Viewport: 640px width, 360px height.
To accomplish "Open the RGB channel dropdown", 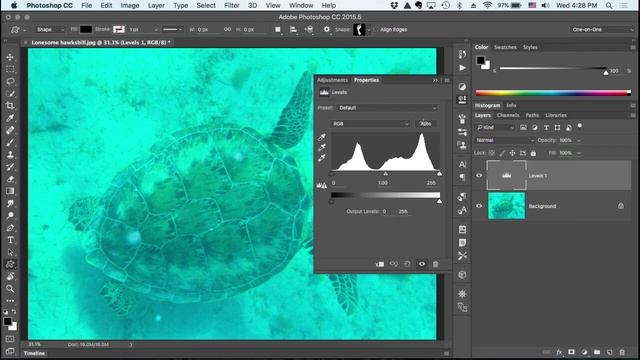I will point(370,124).
